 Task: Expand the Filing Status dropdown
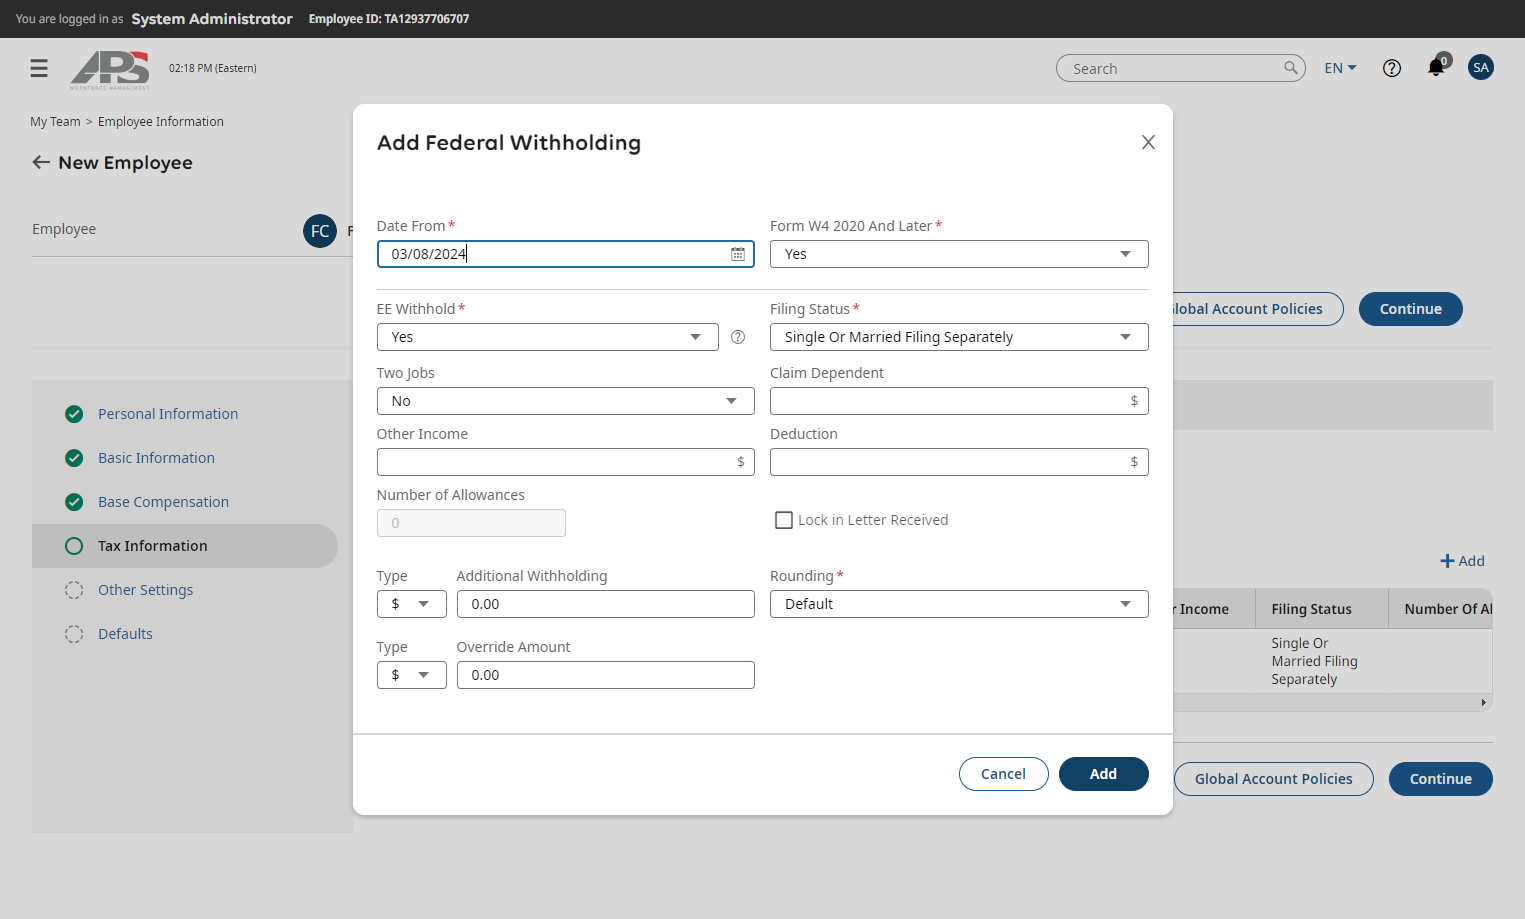[959, 337]
